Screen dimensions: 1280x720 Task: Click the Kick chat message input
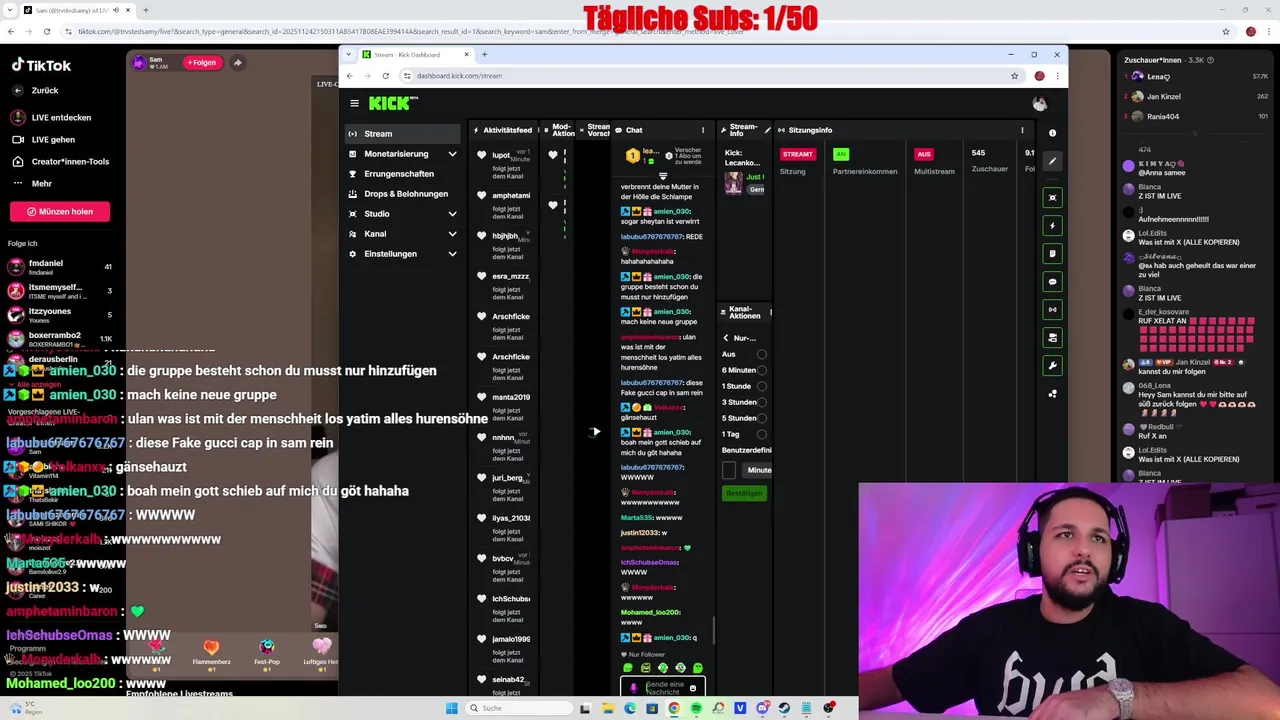tap(664, 688)
